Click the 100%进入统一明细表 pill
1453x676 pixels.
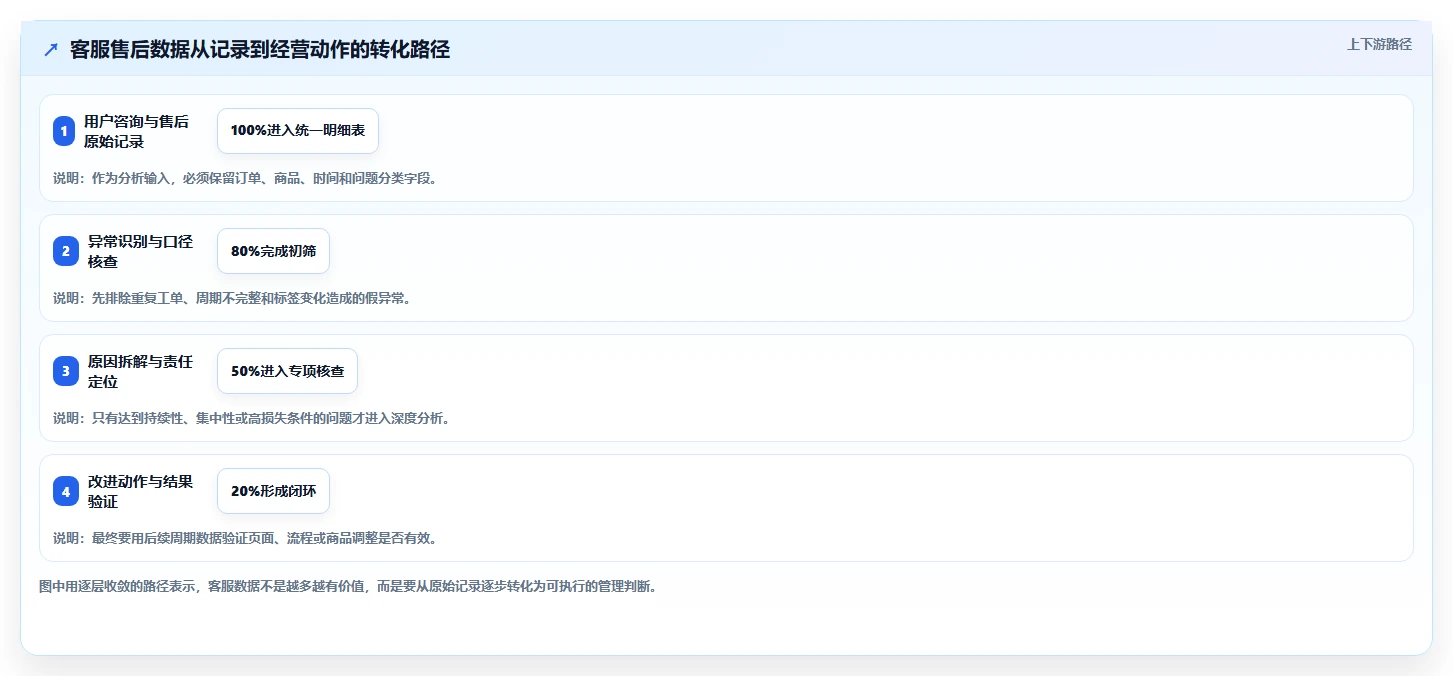(298, 131)
